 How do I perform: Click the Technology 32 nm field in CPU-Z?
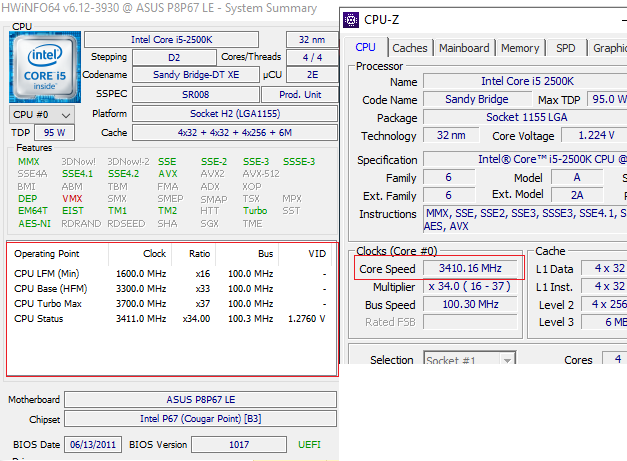pos(451,136)
